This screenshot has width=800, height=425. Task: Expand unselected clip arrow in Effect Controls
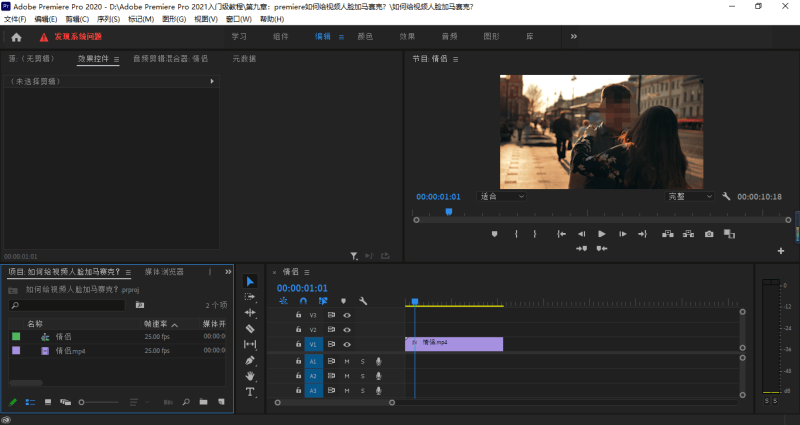pos(212,81)
